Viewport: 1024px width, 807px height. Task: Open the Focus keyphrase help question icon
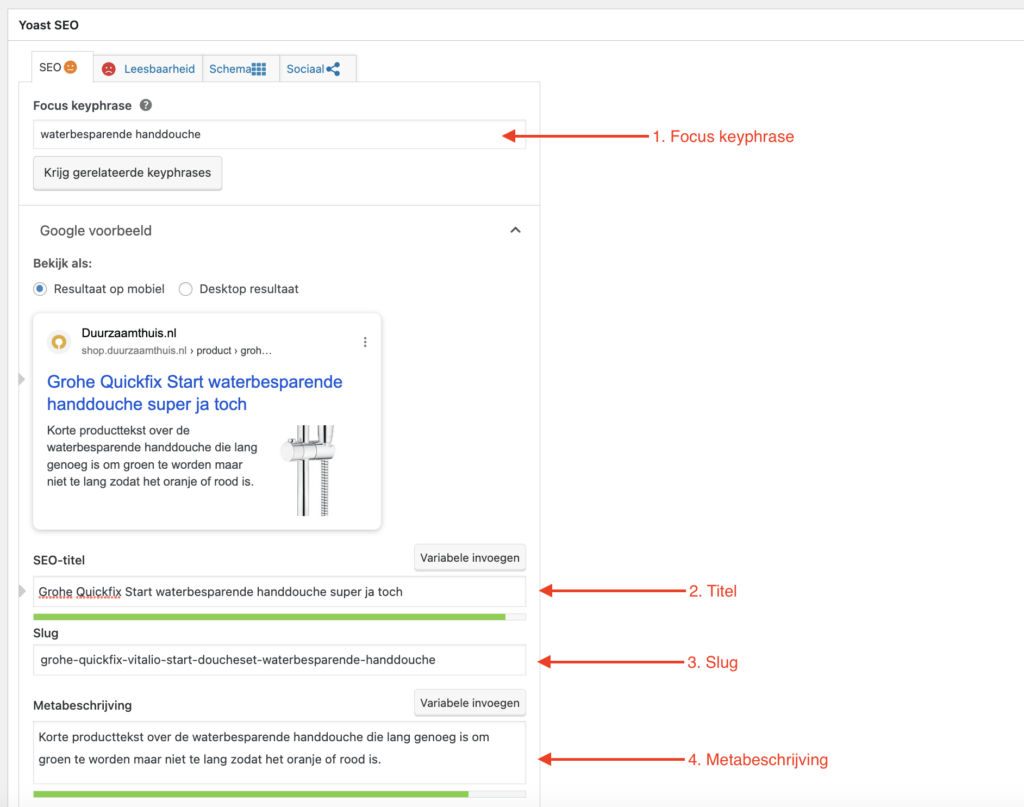pyautogui.click(x=146, y=105)
